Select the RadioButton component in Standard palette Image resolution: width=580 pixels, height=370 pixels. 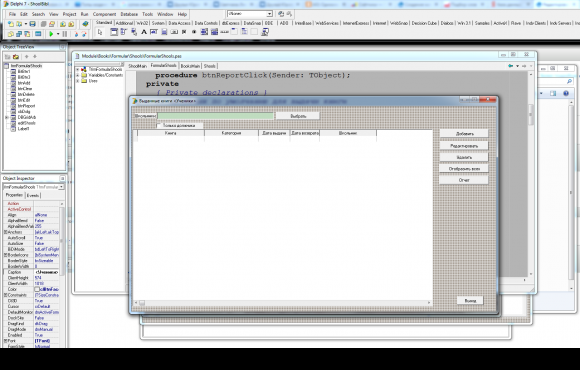194,32
